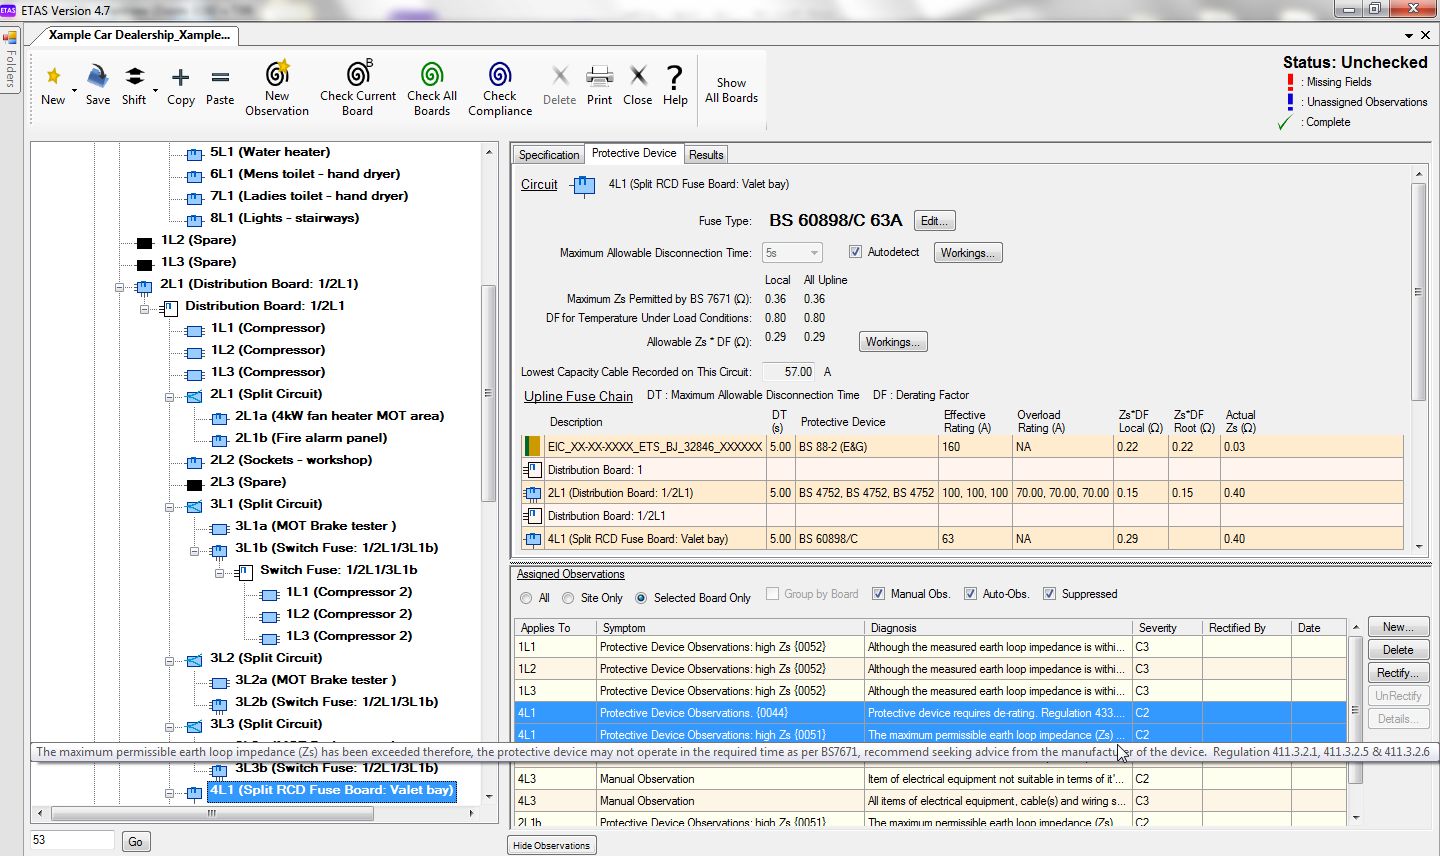This screenshot has height=856, width=1440.
Task: Switch to the Specification tab
Action: tap(548, 155)
